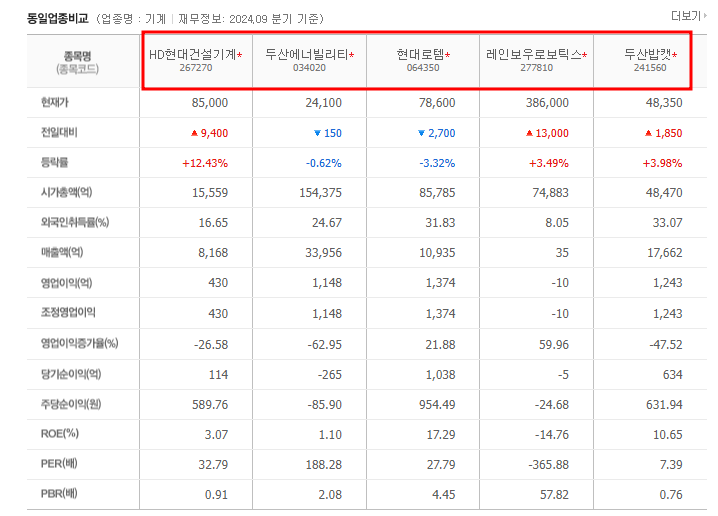The height and width of the screenshot is (516, 718).
Task: Select the 주당순이익(원) row label
Action: coord(71,404)
